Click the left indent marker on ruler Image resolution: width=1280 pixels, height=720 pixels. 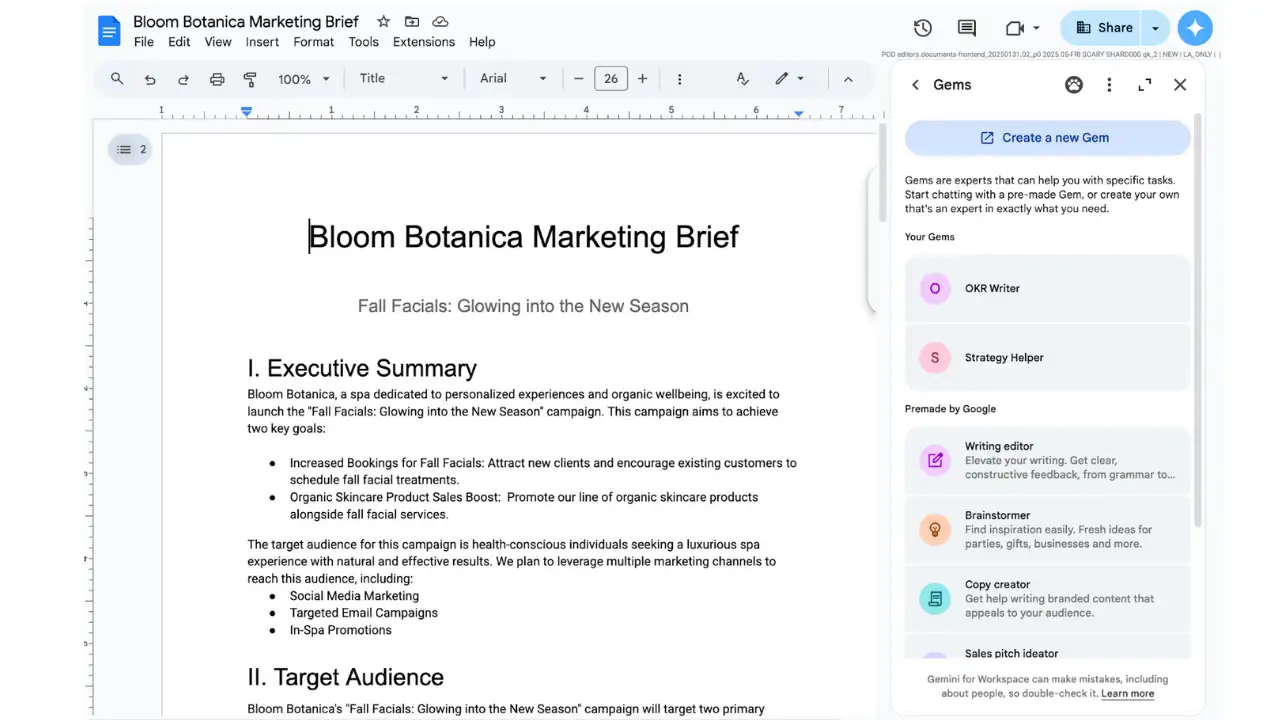[247, 111]
